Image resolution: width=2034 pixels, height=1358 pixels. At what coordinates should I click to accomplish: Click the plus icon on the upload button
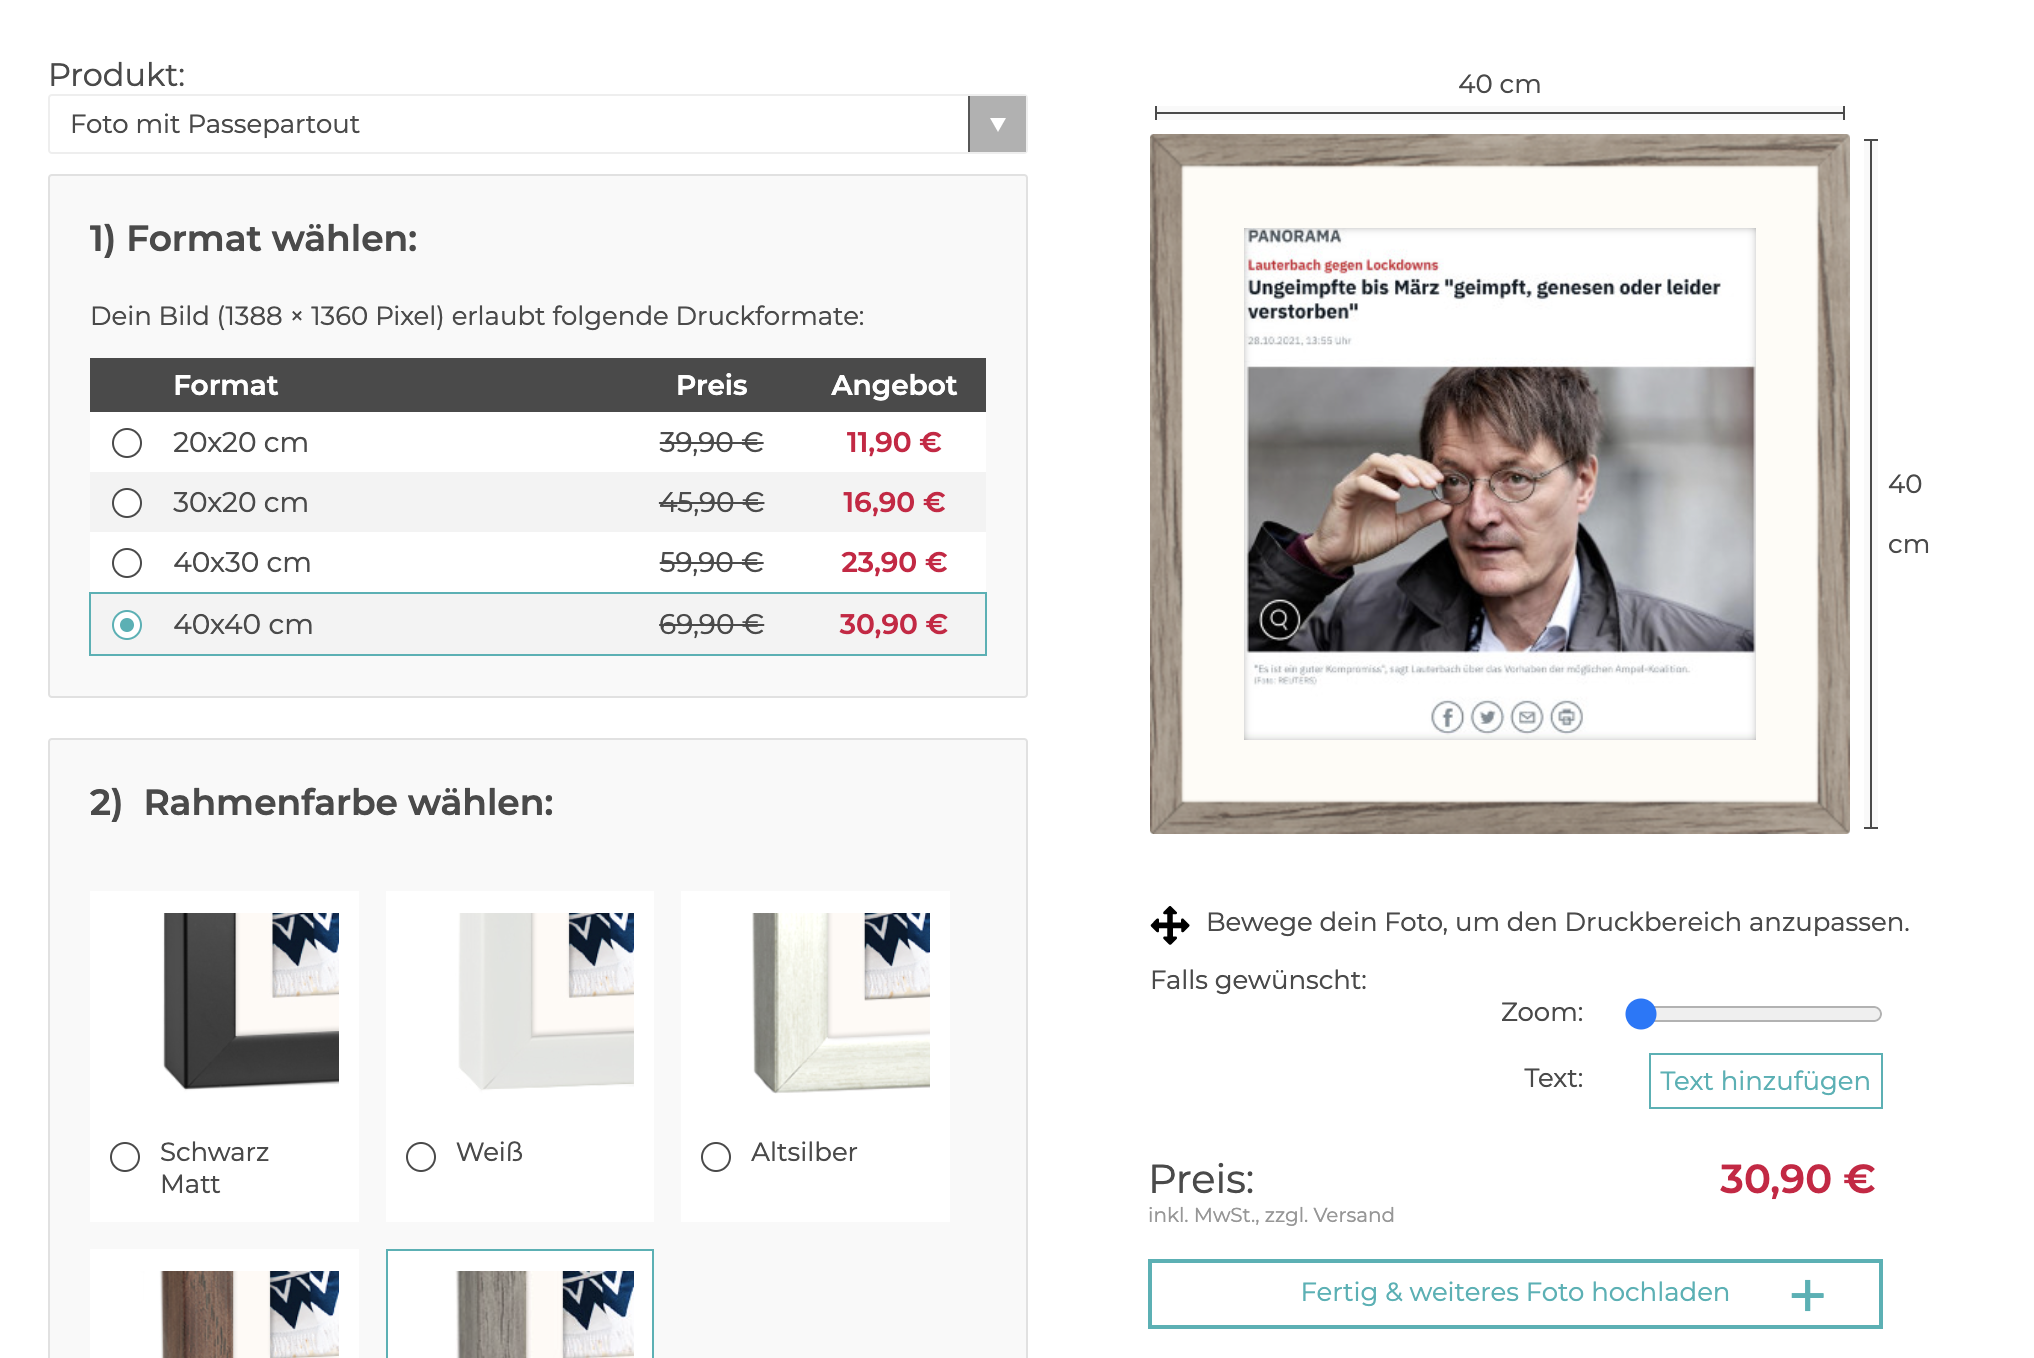[x=1807, y=1296]
